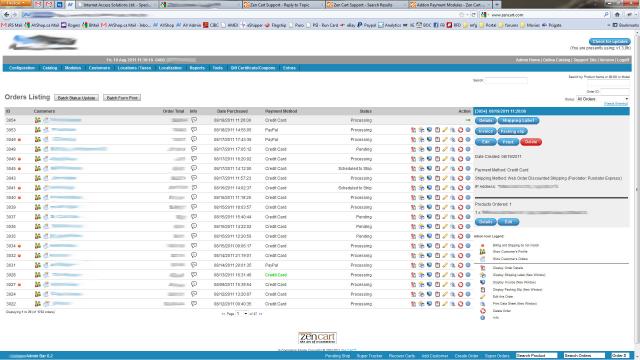The height and width of the screenshot is (360, 640).
Task: Open the Reports menu
Action: (197, 68)
